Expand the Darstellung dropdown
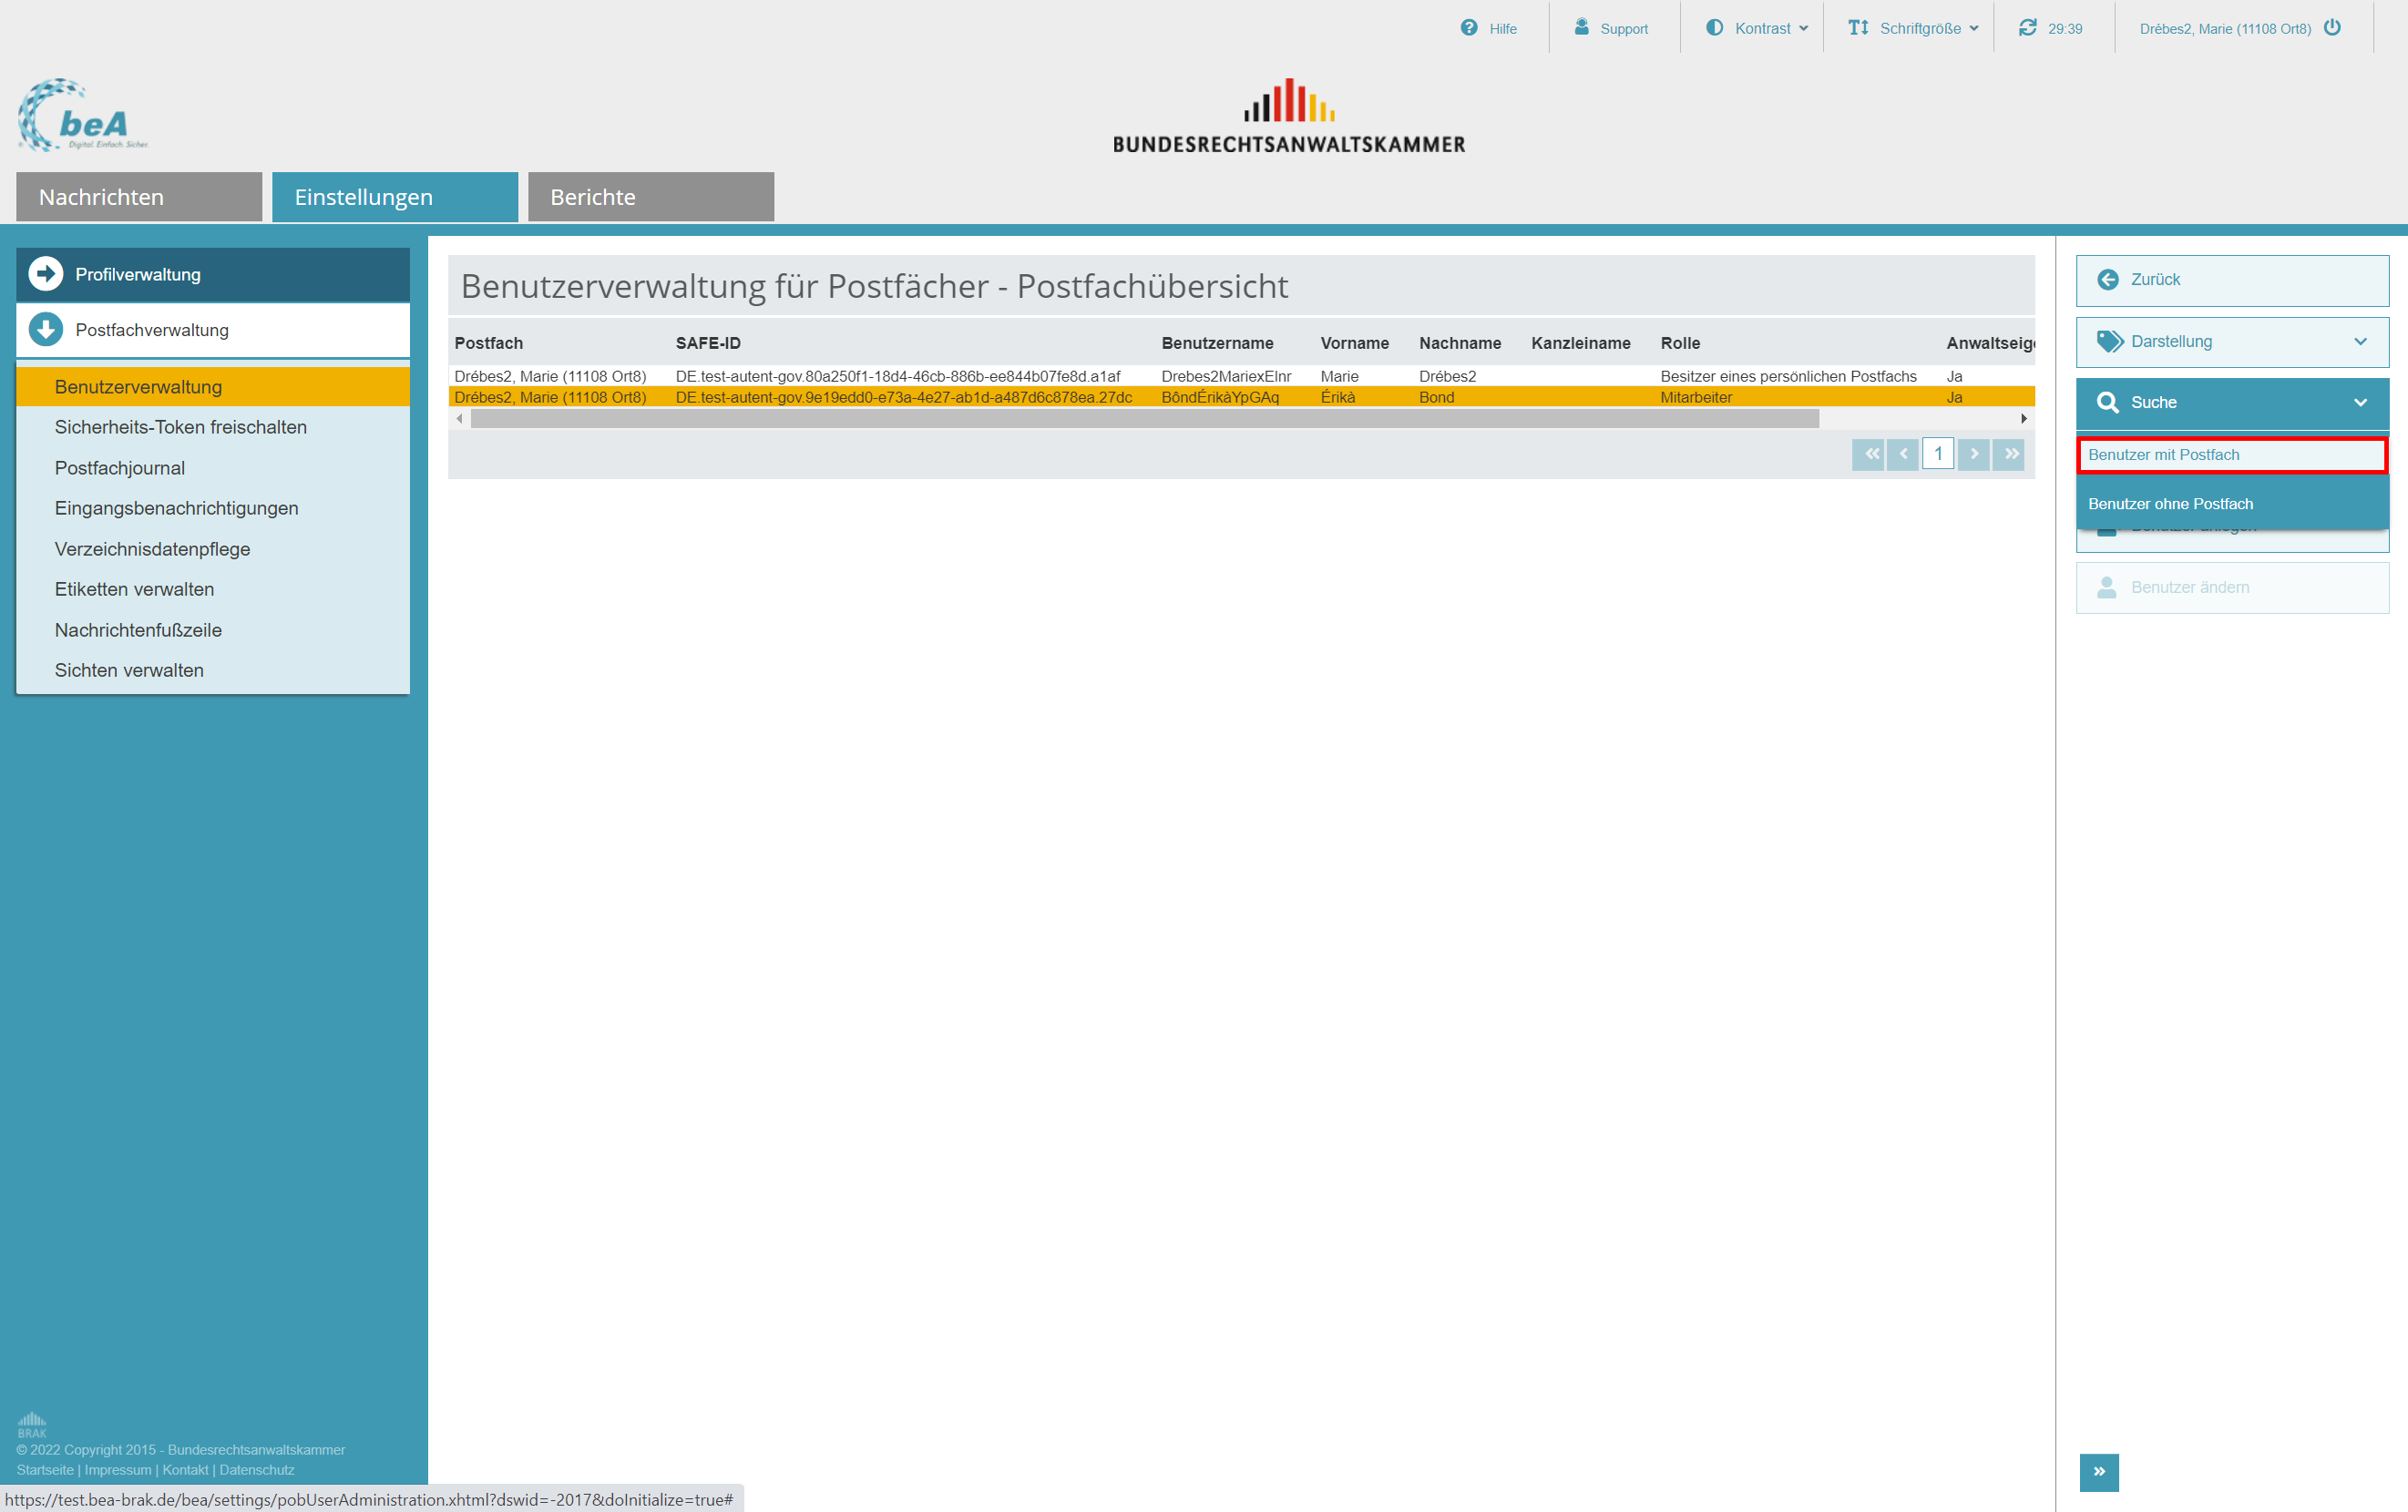2408x1512 pixels. (2231, 342)
